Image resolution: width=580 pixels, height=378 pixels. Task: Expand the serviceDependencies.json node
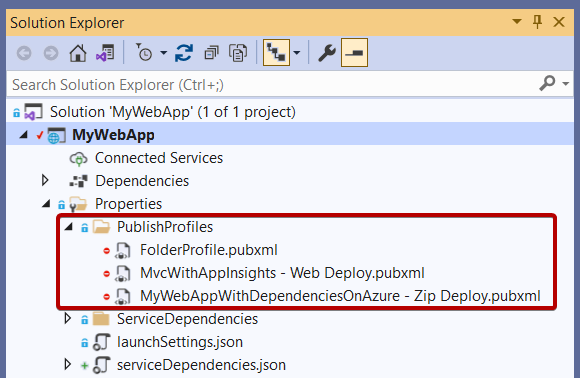pyautogui.click(x=67, y=364)
